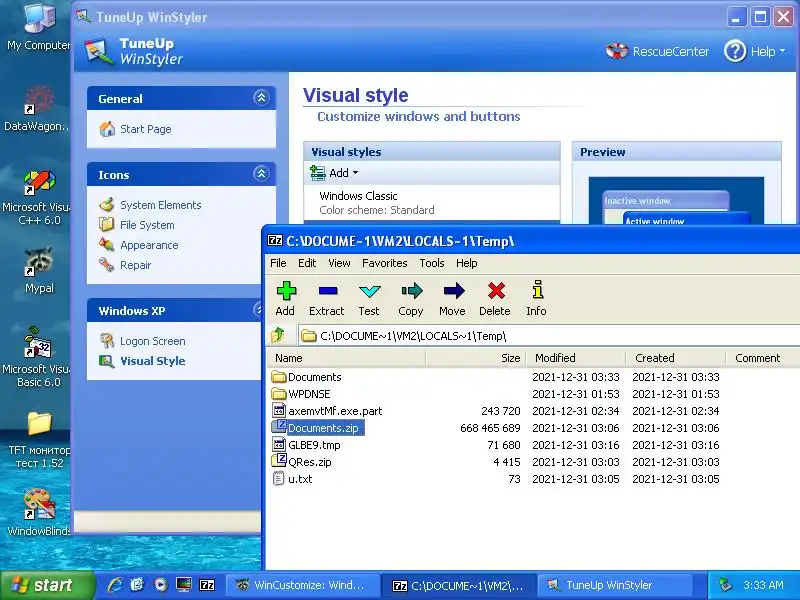Open the Favorites menu in 7-Zip

(385, 263)
